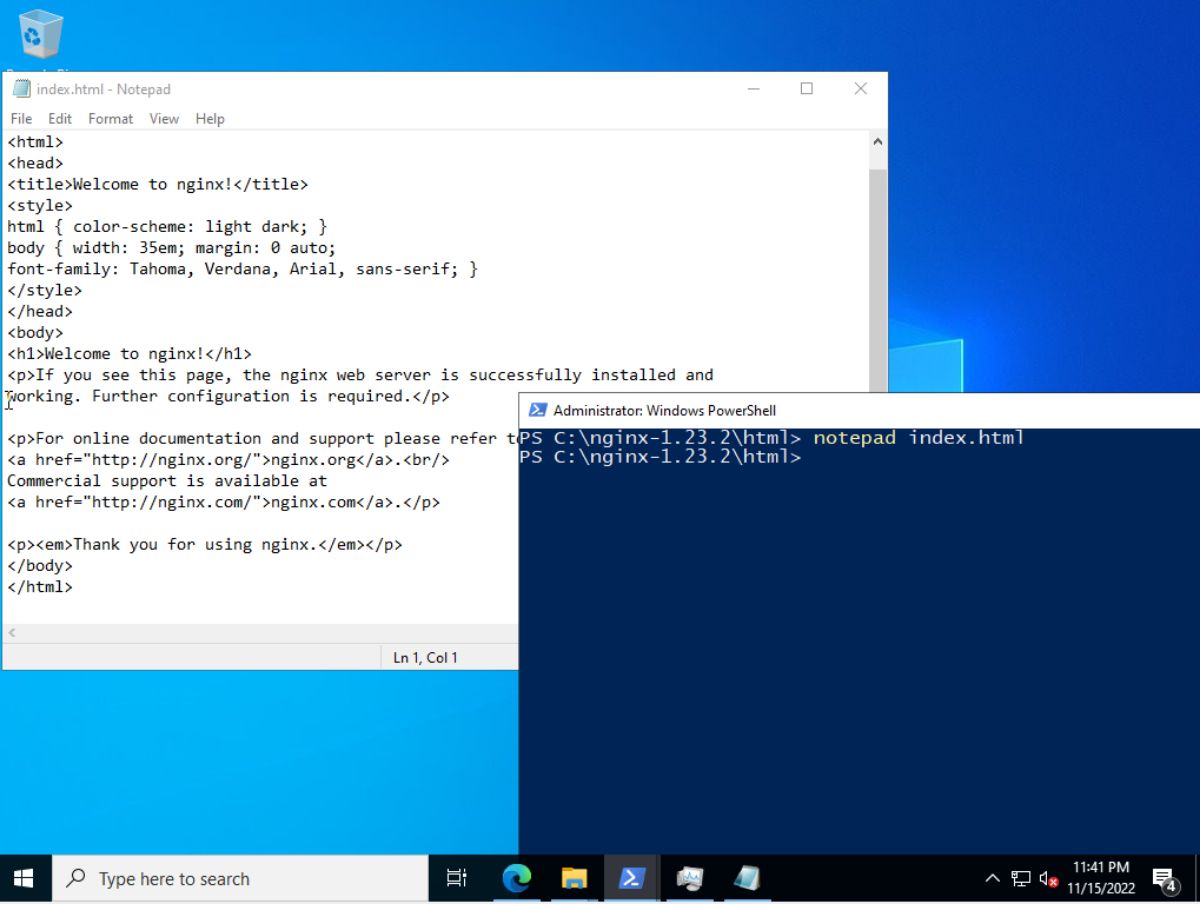Open File Explorer from the taskbar

[x=573, y=877]
